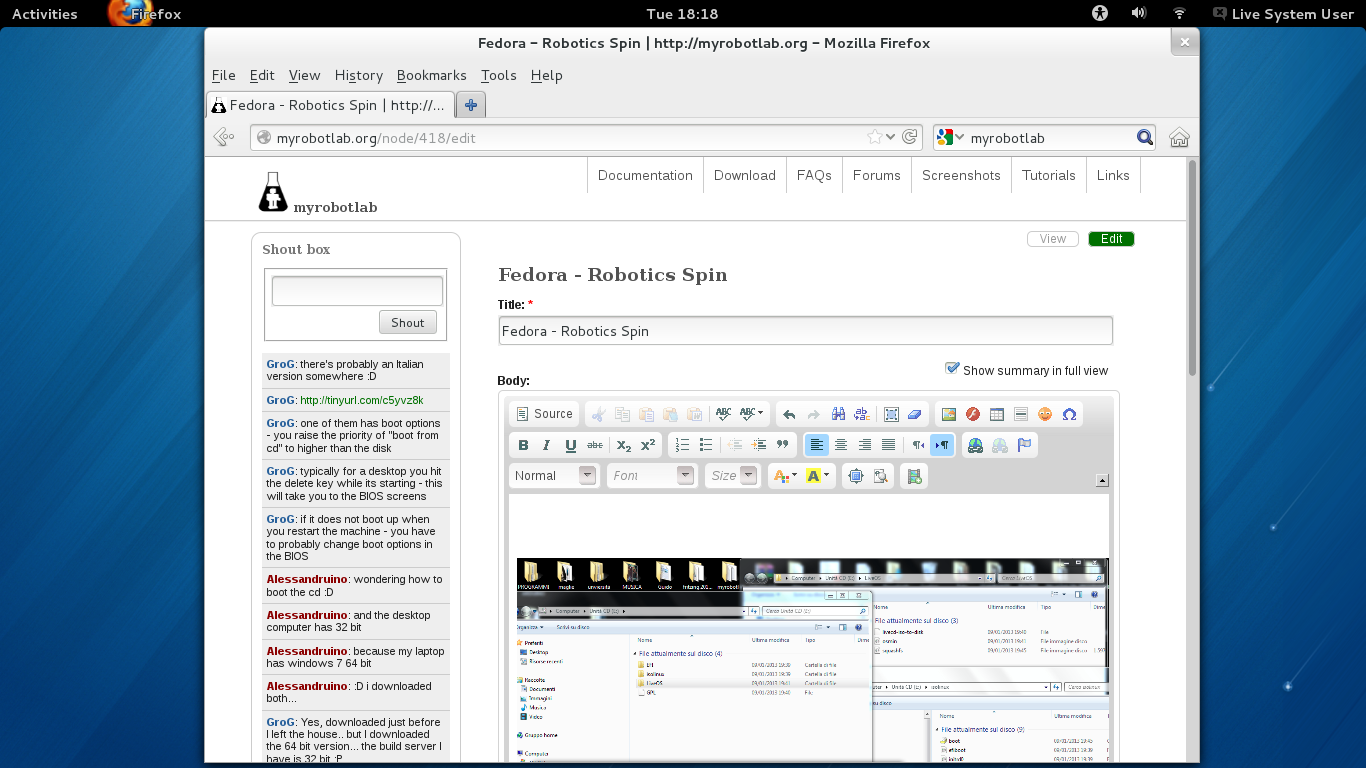Click the Check Spelling icon

click(x=723, y=414)
